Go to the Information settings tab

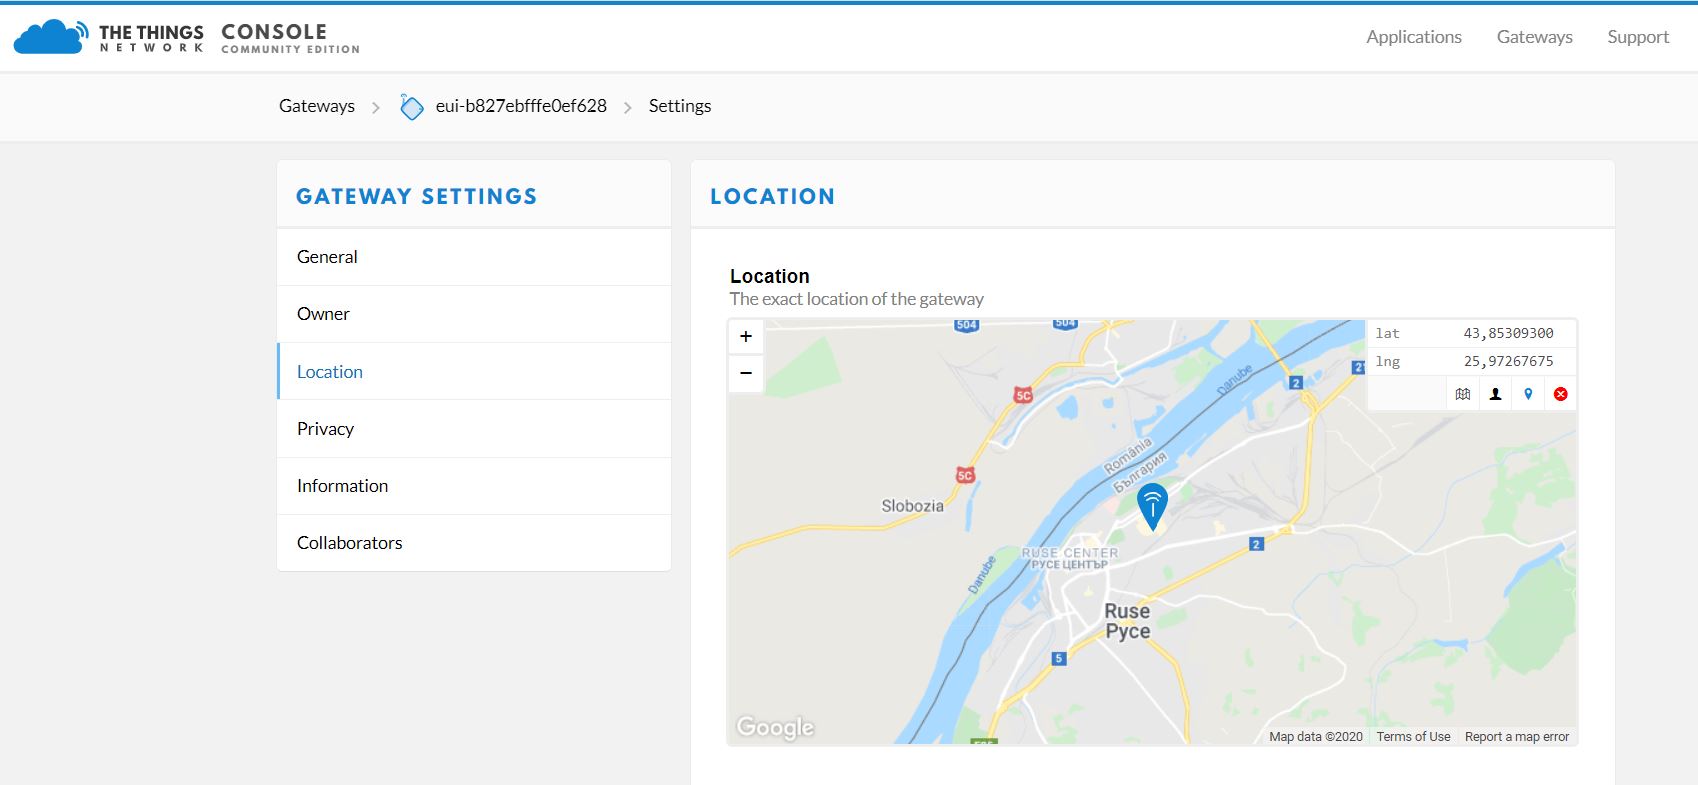point(342,486)
